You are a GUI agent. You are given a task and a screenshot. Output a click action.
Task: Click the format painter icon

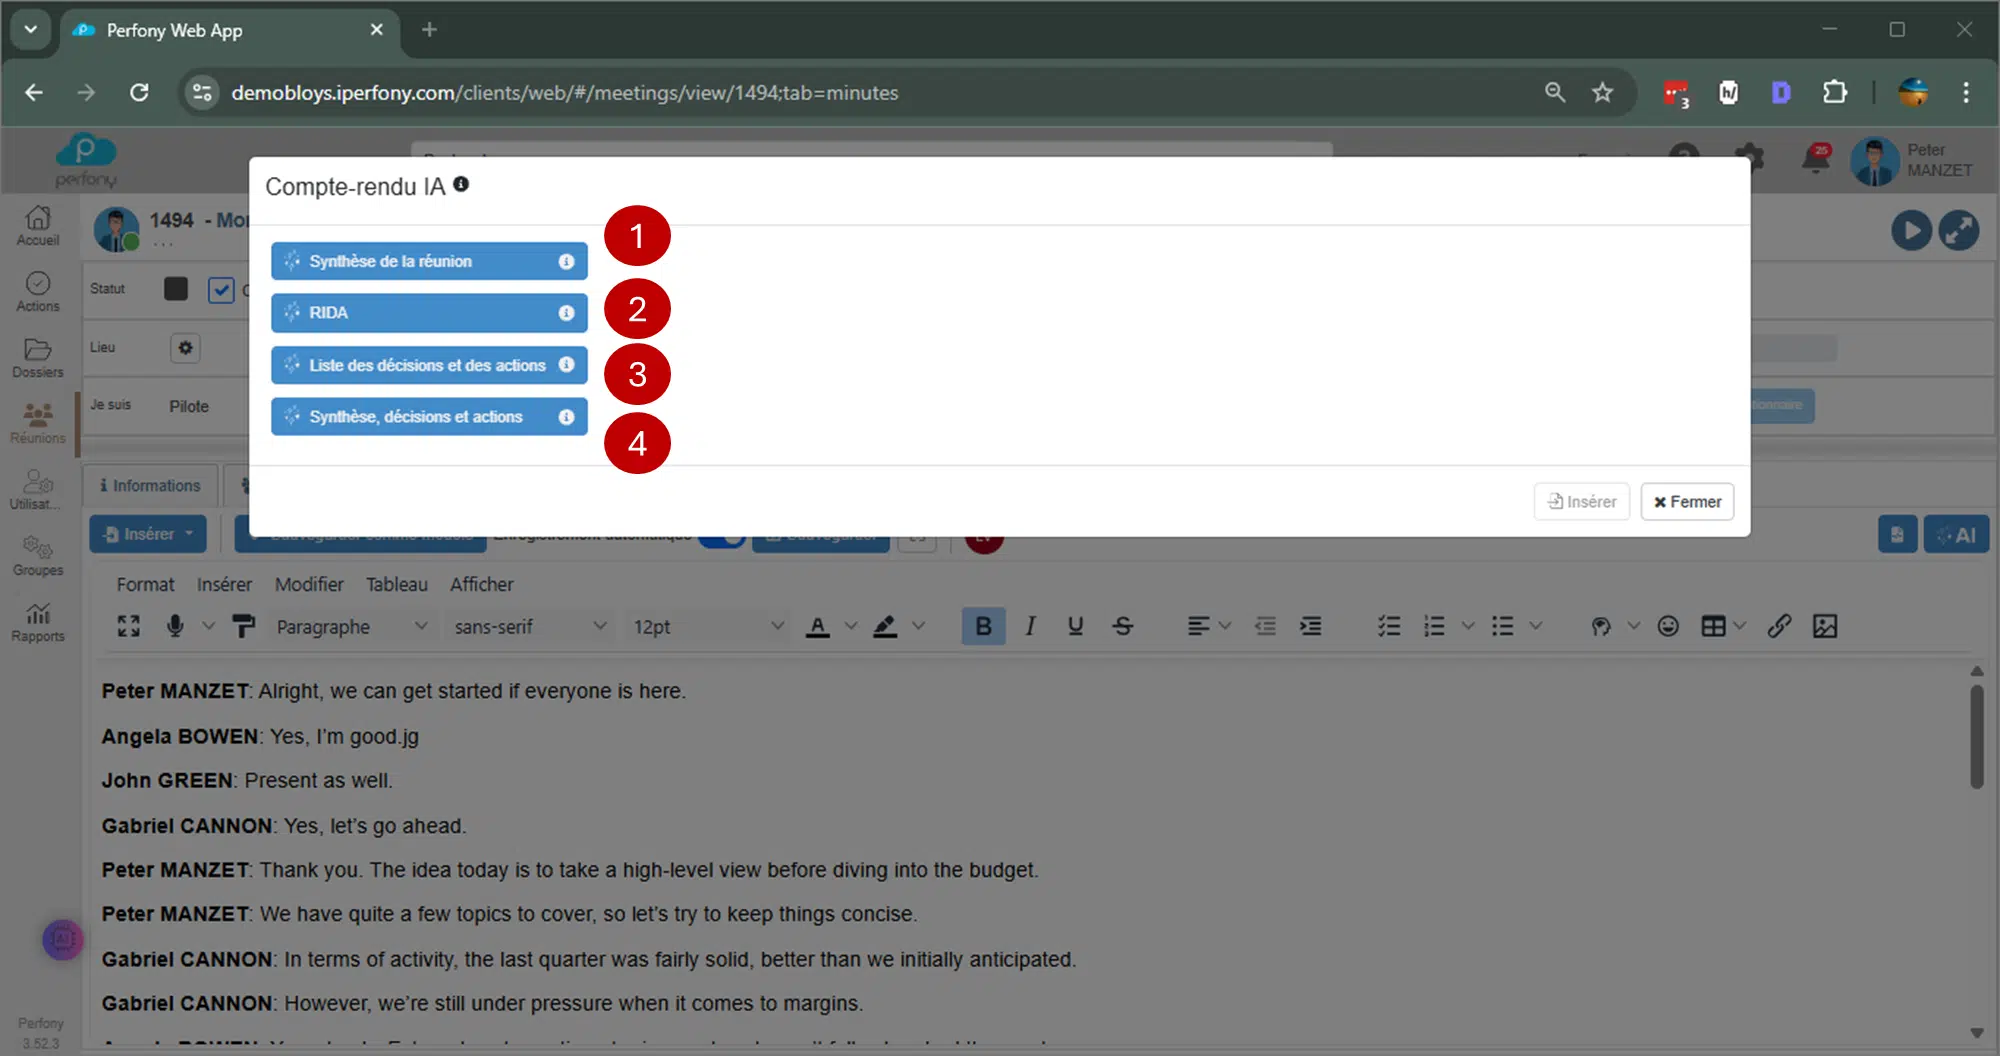coord(243,626)
